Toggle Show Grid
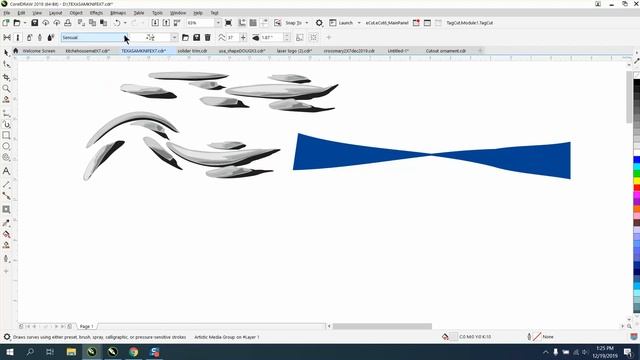The image size is (640, 360). (x=253, y=23)
